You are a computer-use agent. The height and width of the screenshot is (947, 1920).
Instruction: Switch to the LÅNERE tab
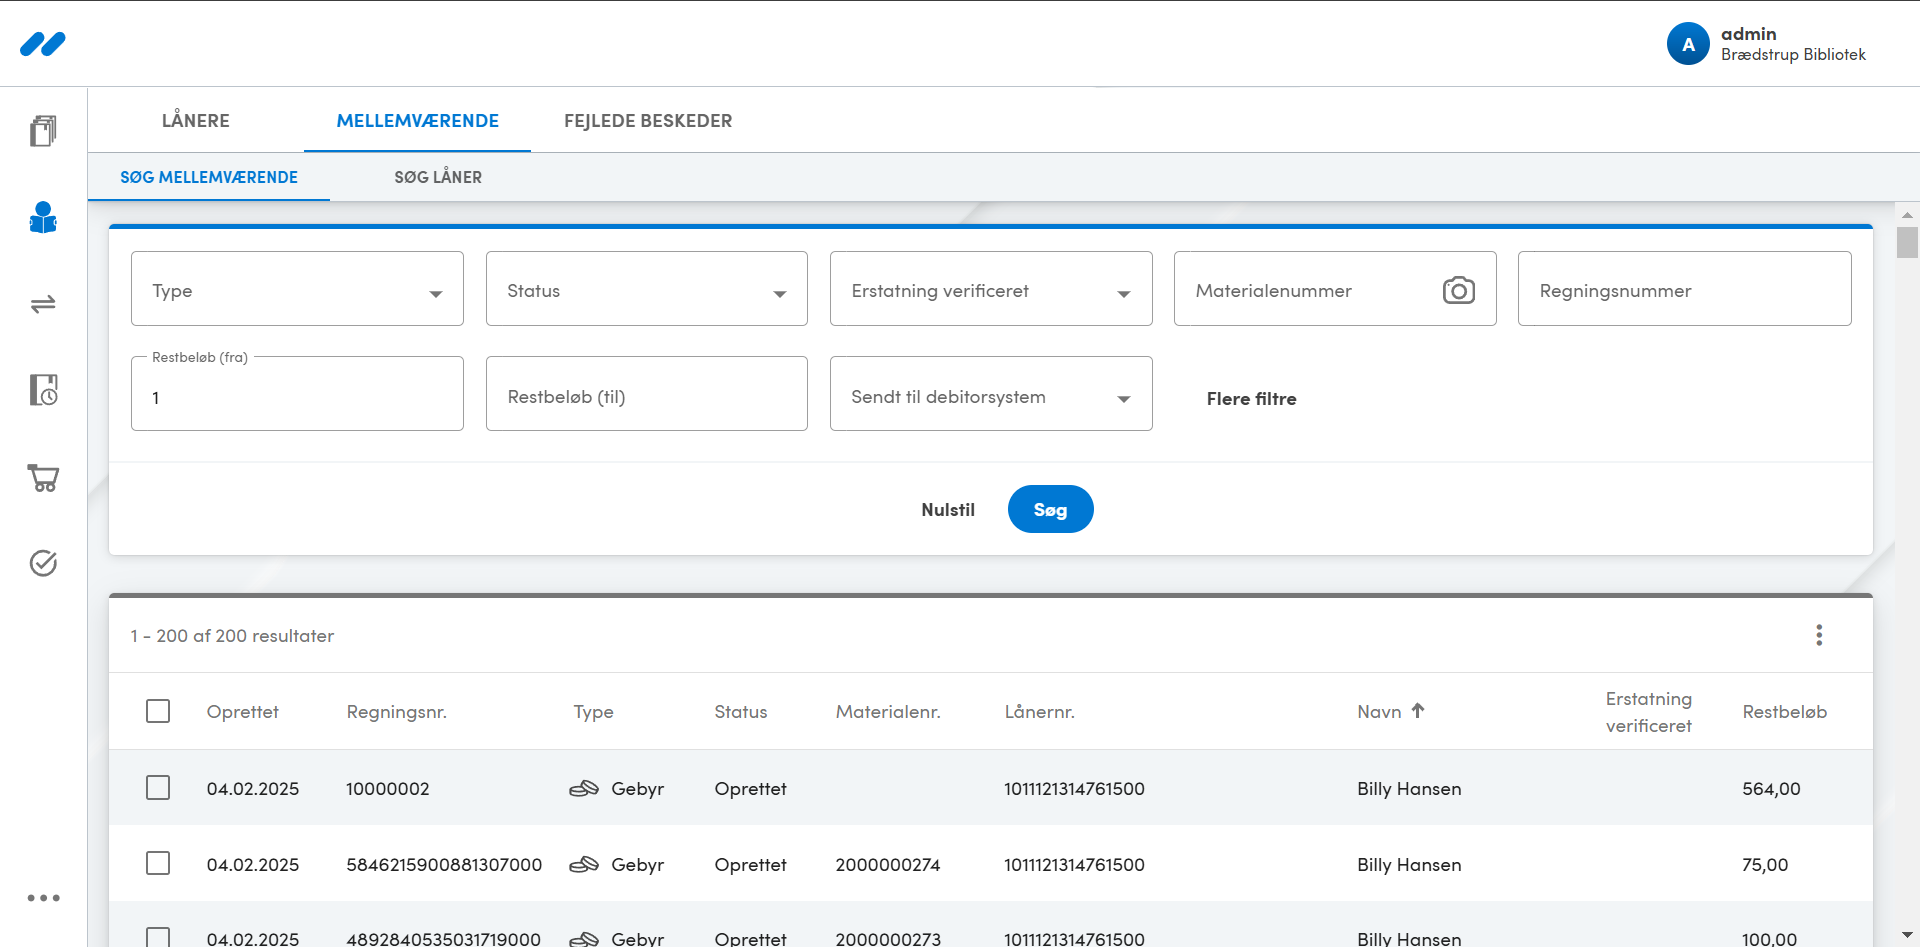pyautogui.click(x=196, y=121)
